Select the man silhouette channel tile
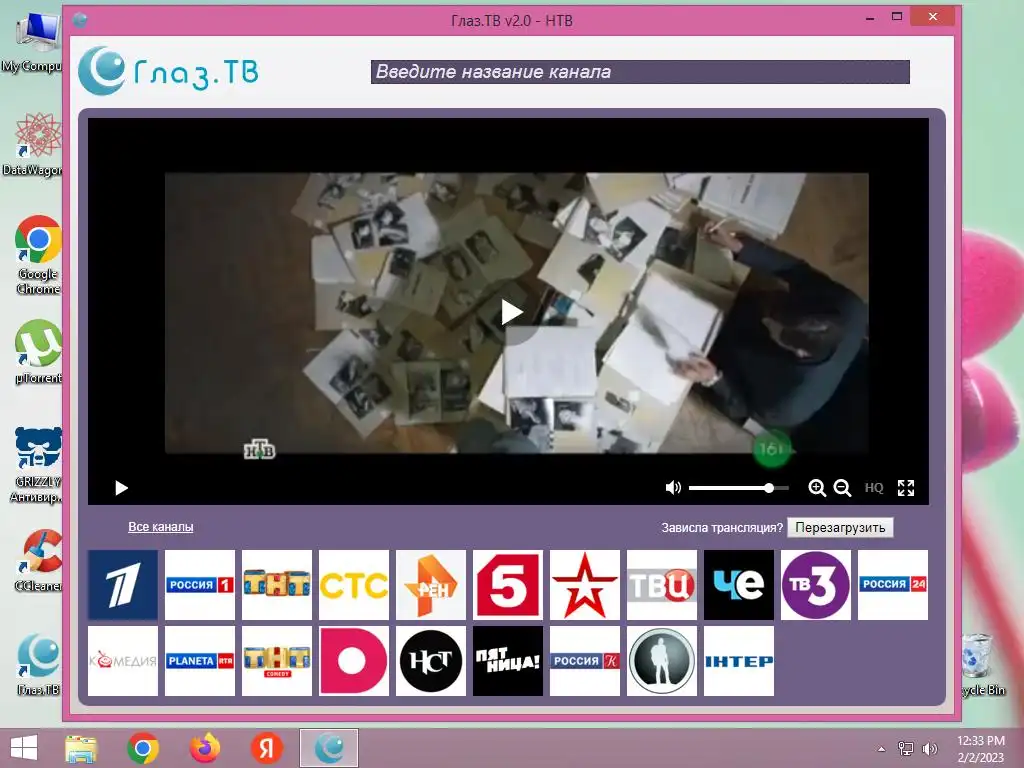This screenshot has width=1024, height=768. point(662,661)
